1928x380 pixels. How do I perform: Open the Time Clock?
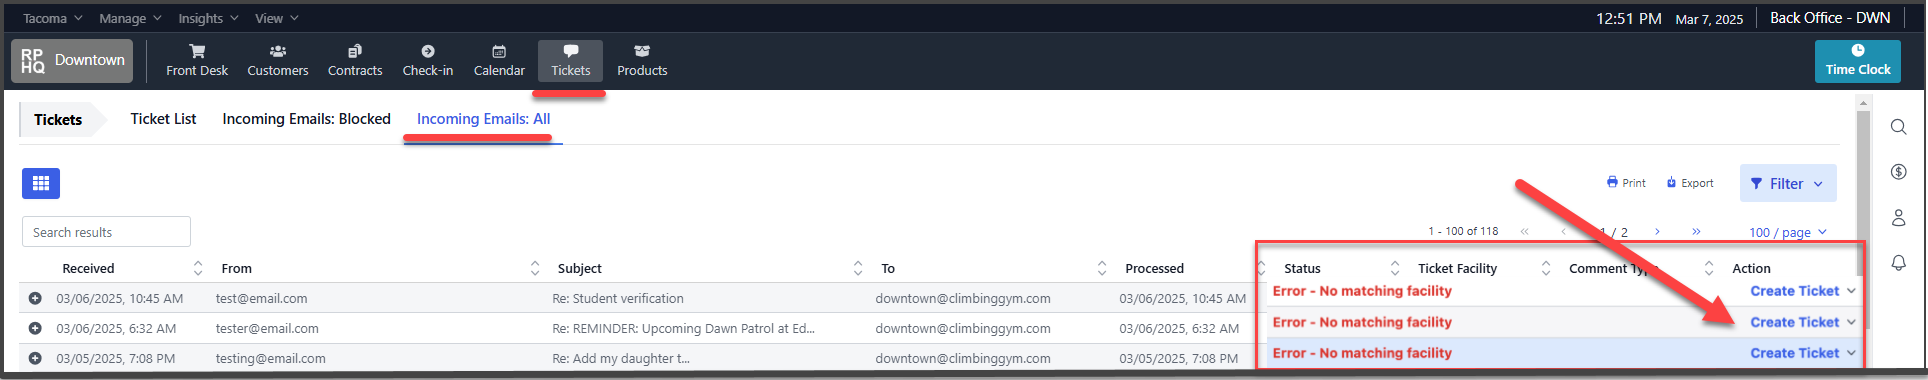pos(1858,61)
